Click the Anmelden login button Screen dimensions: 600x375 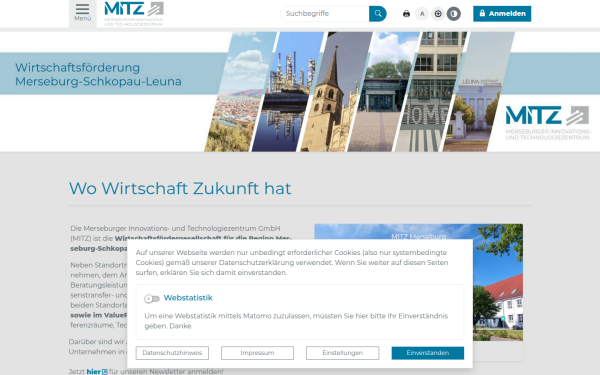(x=502, y=14)
